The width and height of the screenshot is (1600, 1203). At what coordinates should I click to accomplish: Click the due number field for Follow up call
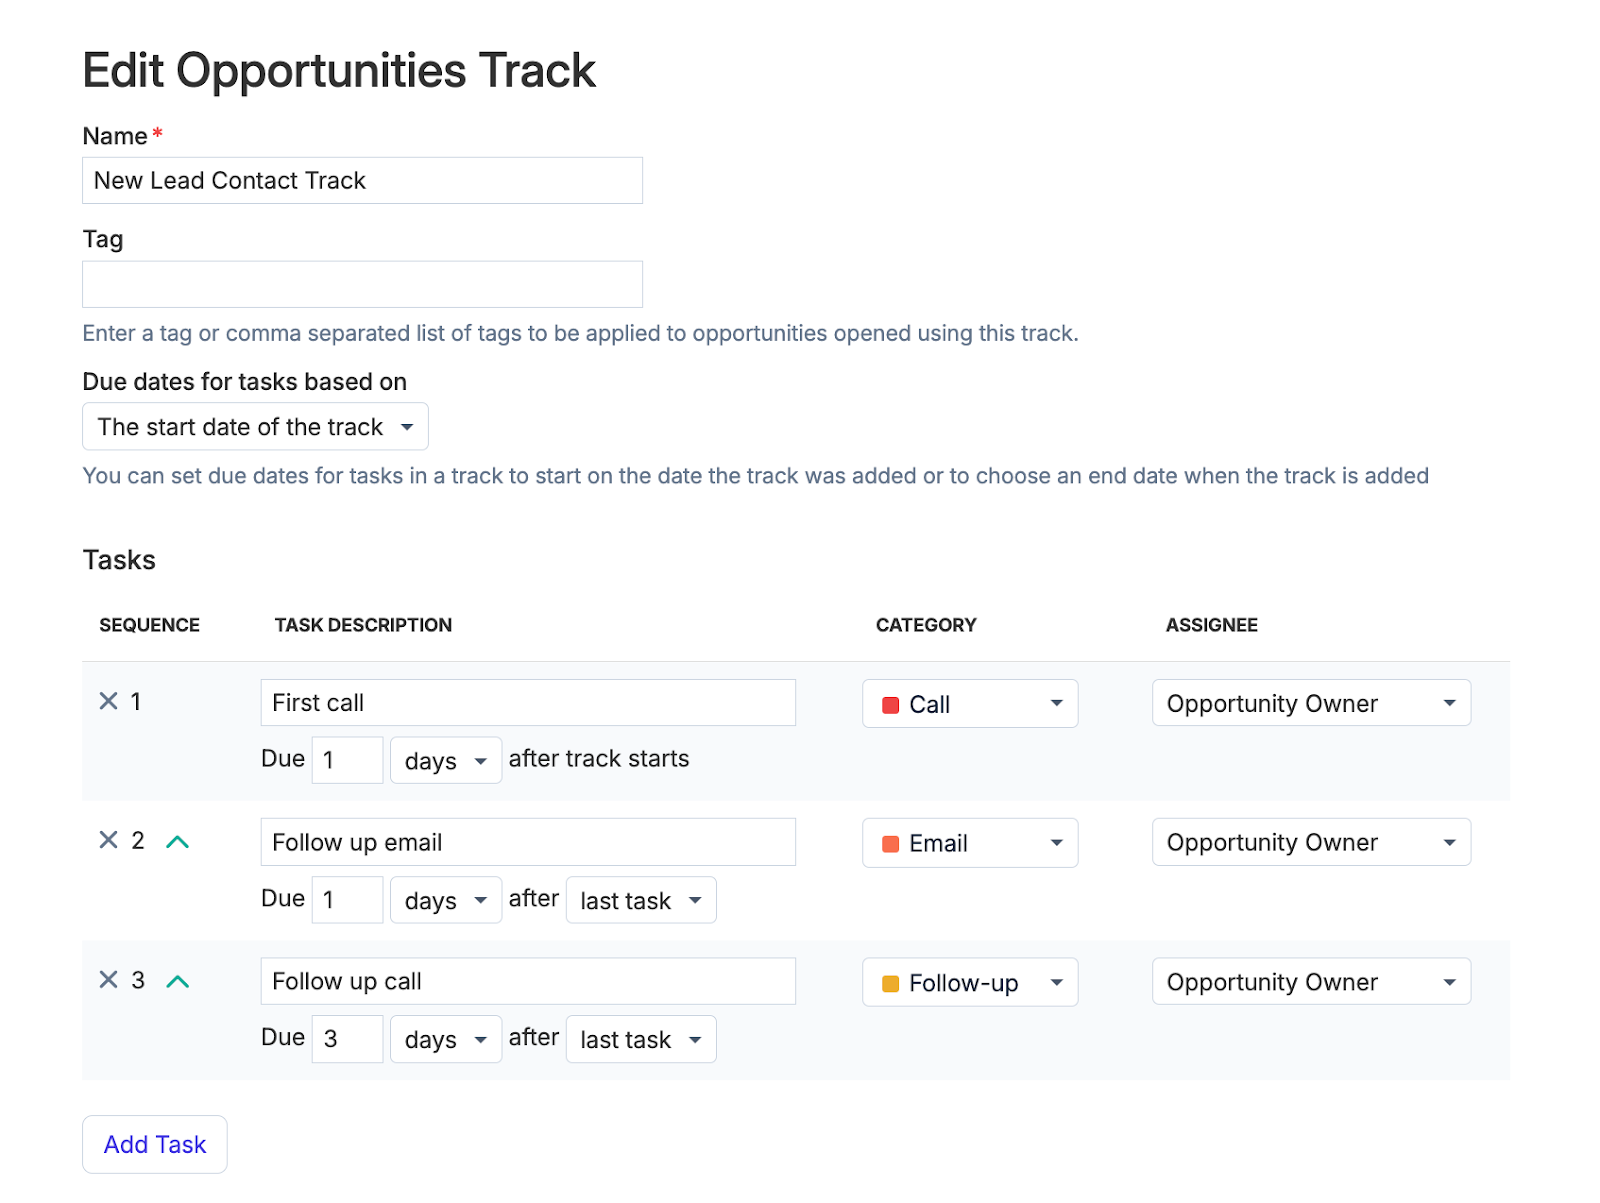click(347, 1039)
